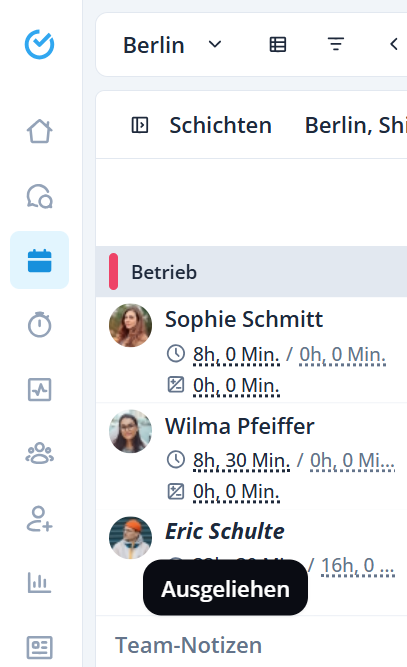Open the activity pulse monitor icon

40,389
